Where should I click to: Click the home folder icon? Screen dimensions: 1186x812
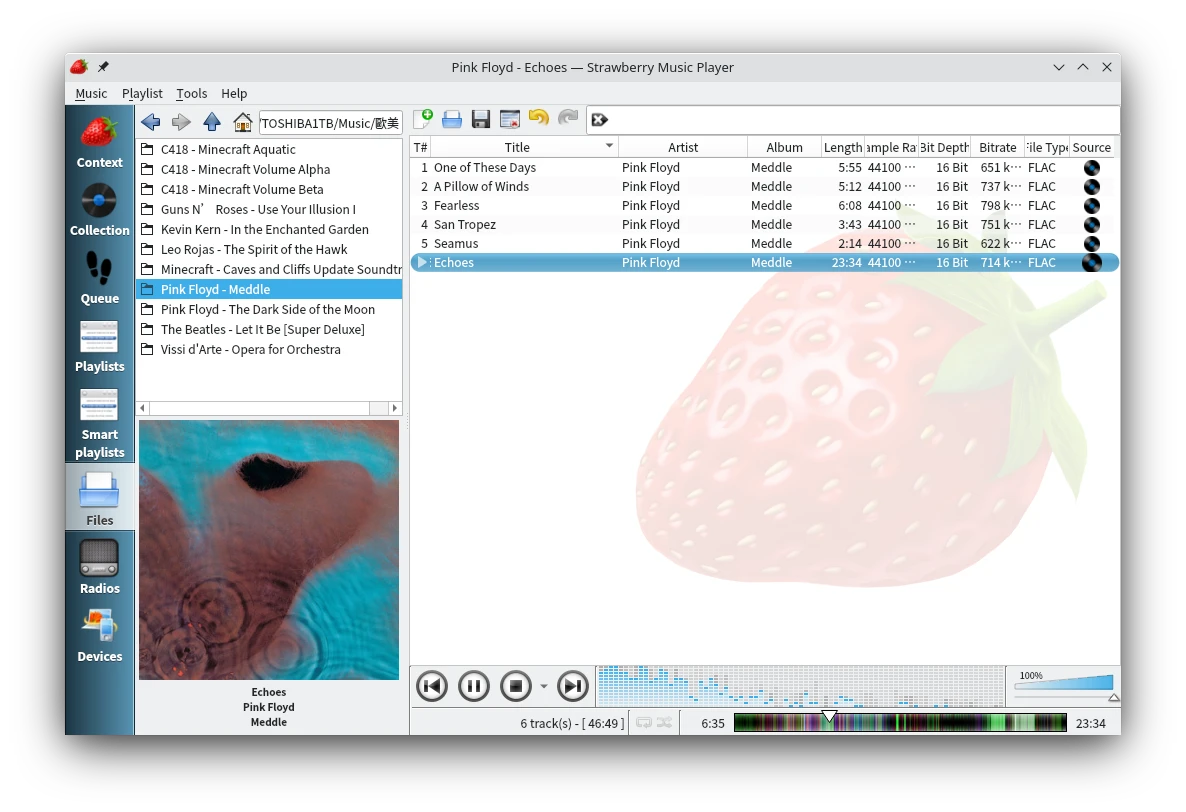click(242, 122)
